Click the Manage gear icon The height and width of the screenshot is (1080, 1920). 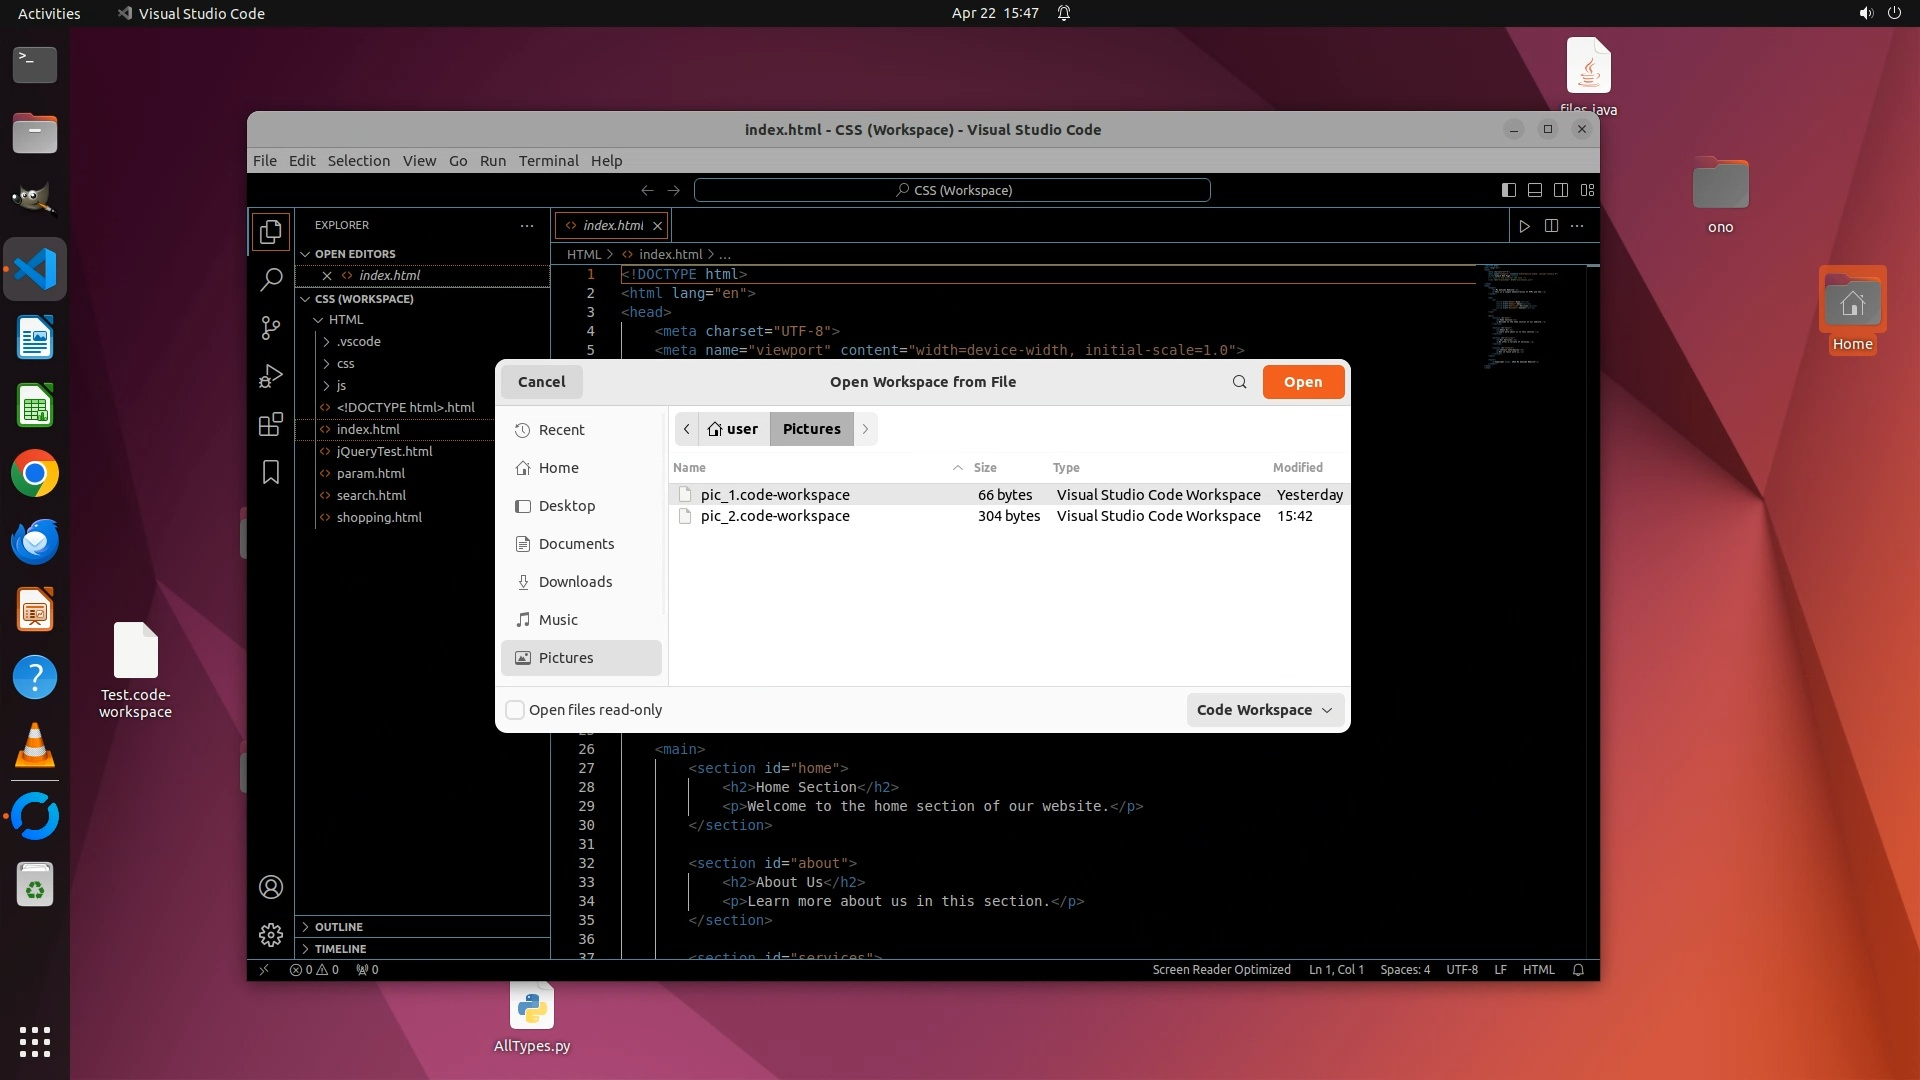pos(270,935)
